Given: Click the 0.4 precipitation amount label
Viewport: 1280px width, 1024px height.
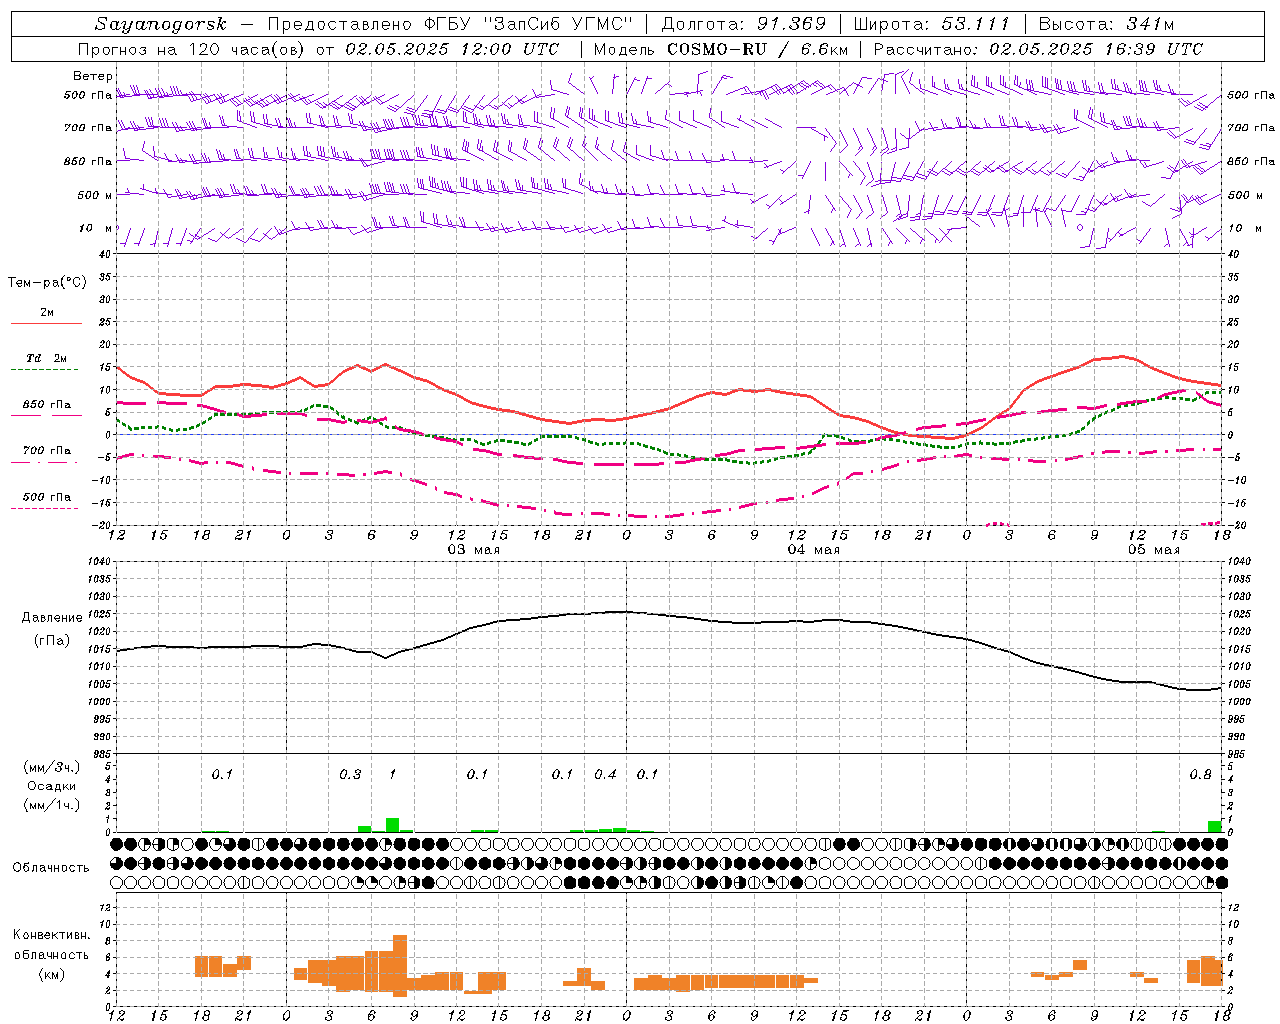Looking at the screenshot, I should tap(605, 775).
